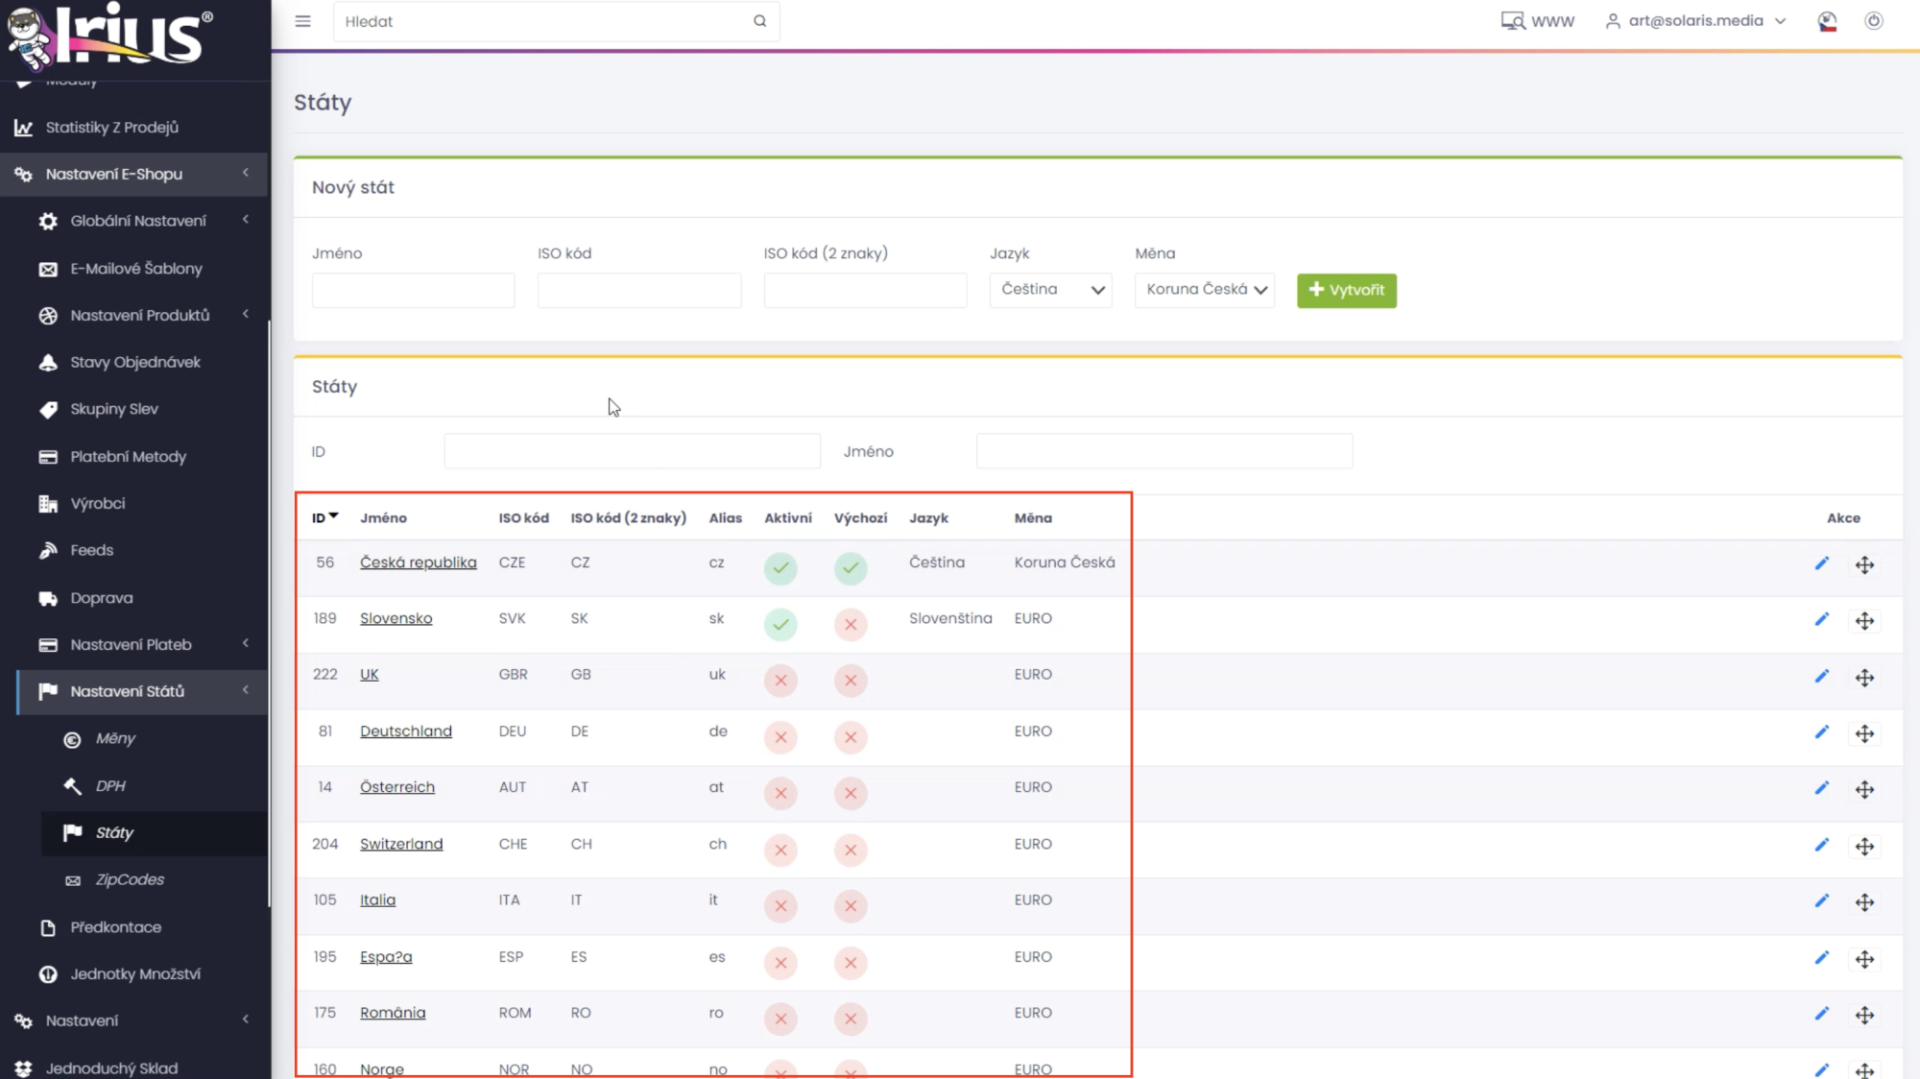Edit Espa?a row with pencil icon
This screenshot has height=1079, width=1920.
[1822, 959]
